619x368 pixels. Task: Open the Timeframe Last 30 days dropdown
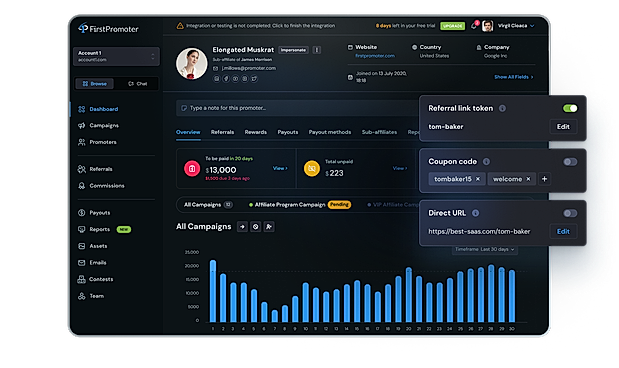point(484,250)
